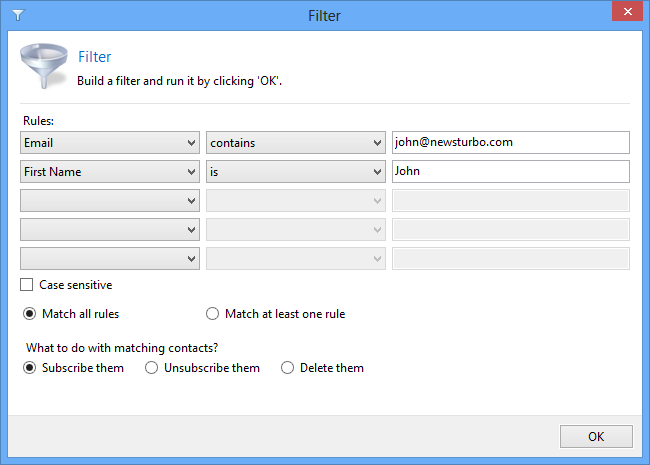Open the Email field dropdown

pyautogui.click(x=110, y=143)
